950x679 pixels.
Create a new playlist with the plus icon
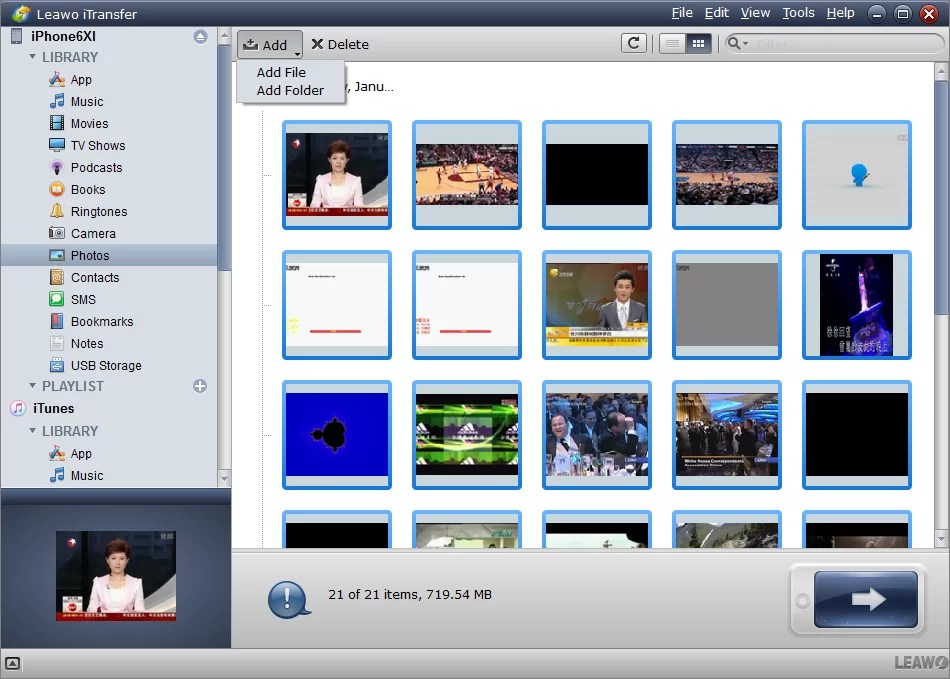tap(200, 385)
